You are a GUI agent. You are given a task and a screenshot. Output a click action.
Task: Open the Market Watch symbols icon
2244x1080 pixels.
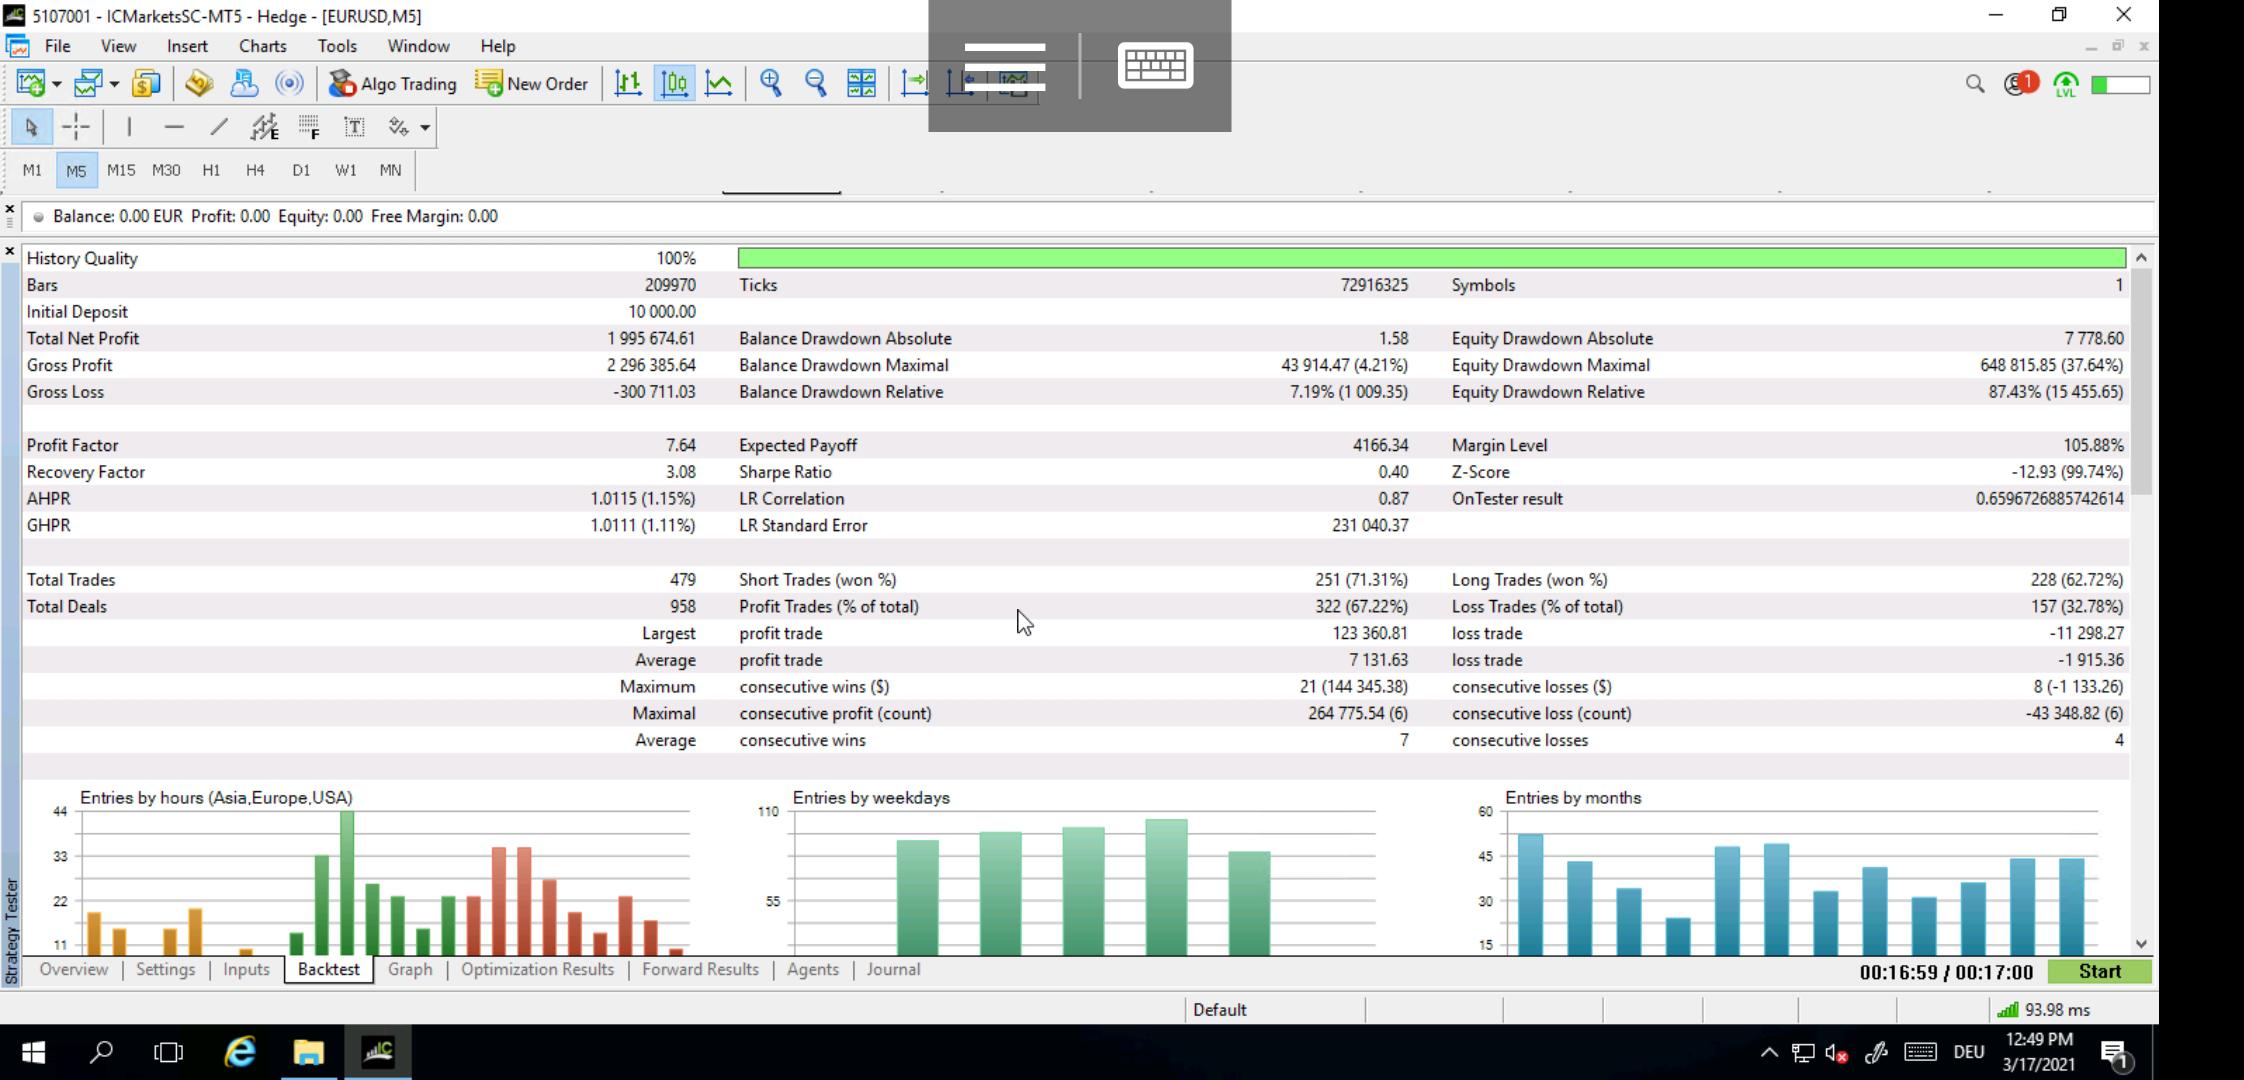tap(146, 84)
